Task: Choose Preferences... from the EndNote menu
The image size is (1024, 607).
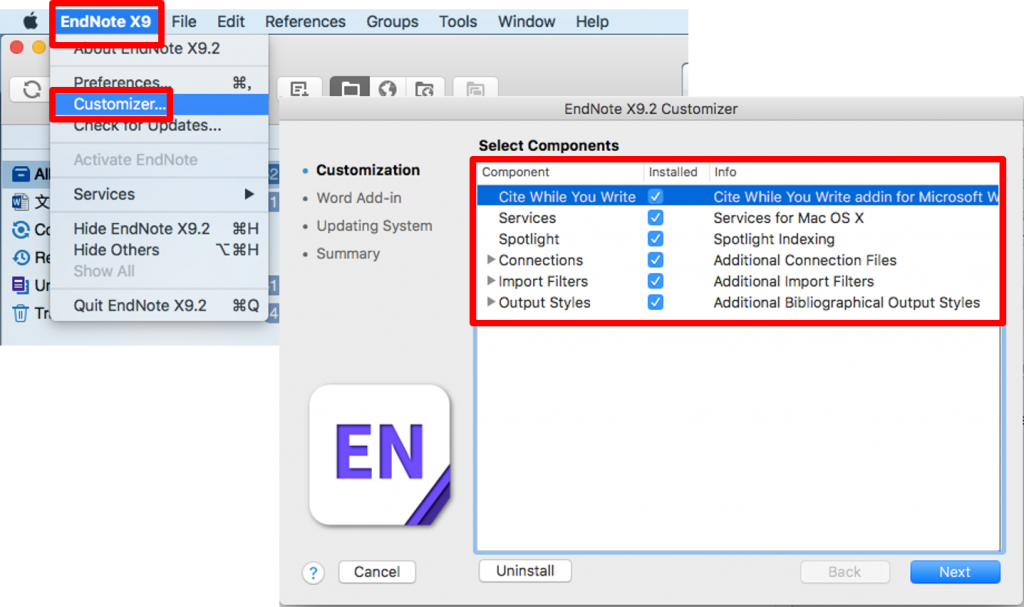Action: pyautogui.click(x=159, y=82)
